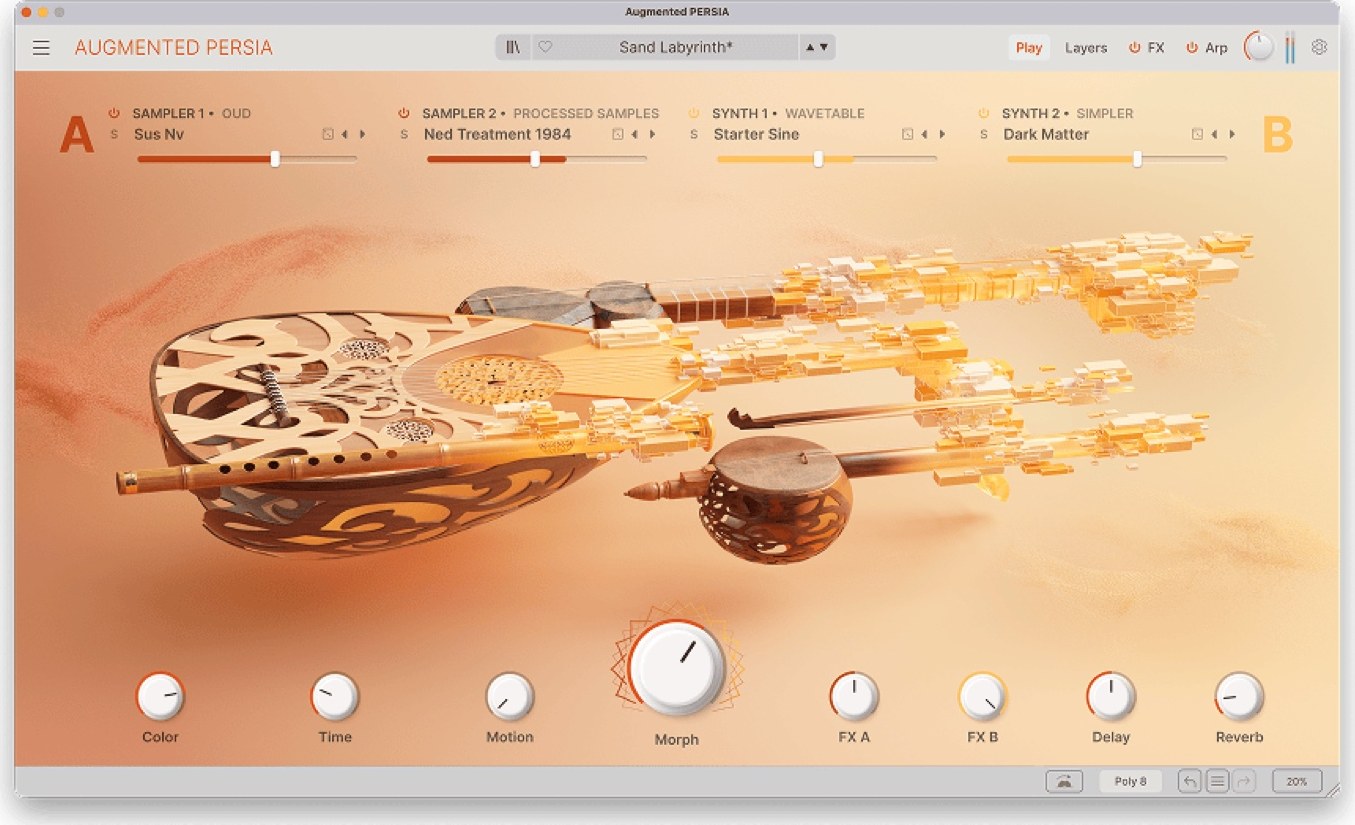
Task: Click the Dark Matter source name
Action: 1046,134
